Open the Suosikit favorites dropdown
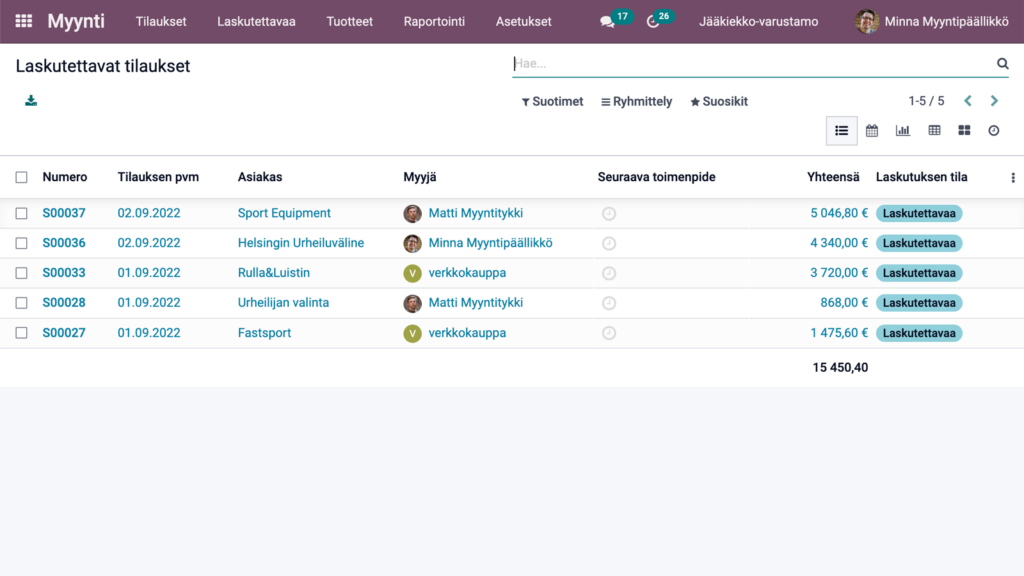Image resolution: width=1024 pixels, height=576 pixels. point(718,101)
